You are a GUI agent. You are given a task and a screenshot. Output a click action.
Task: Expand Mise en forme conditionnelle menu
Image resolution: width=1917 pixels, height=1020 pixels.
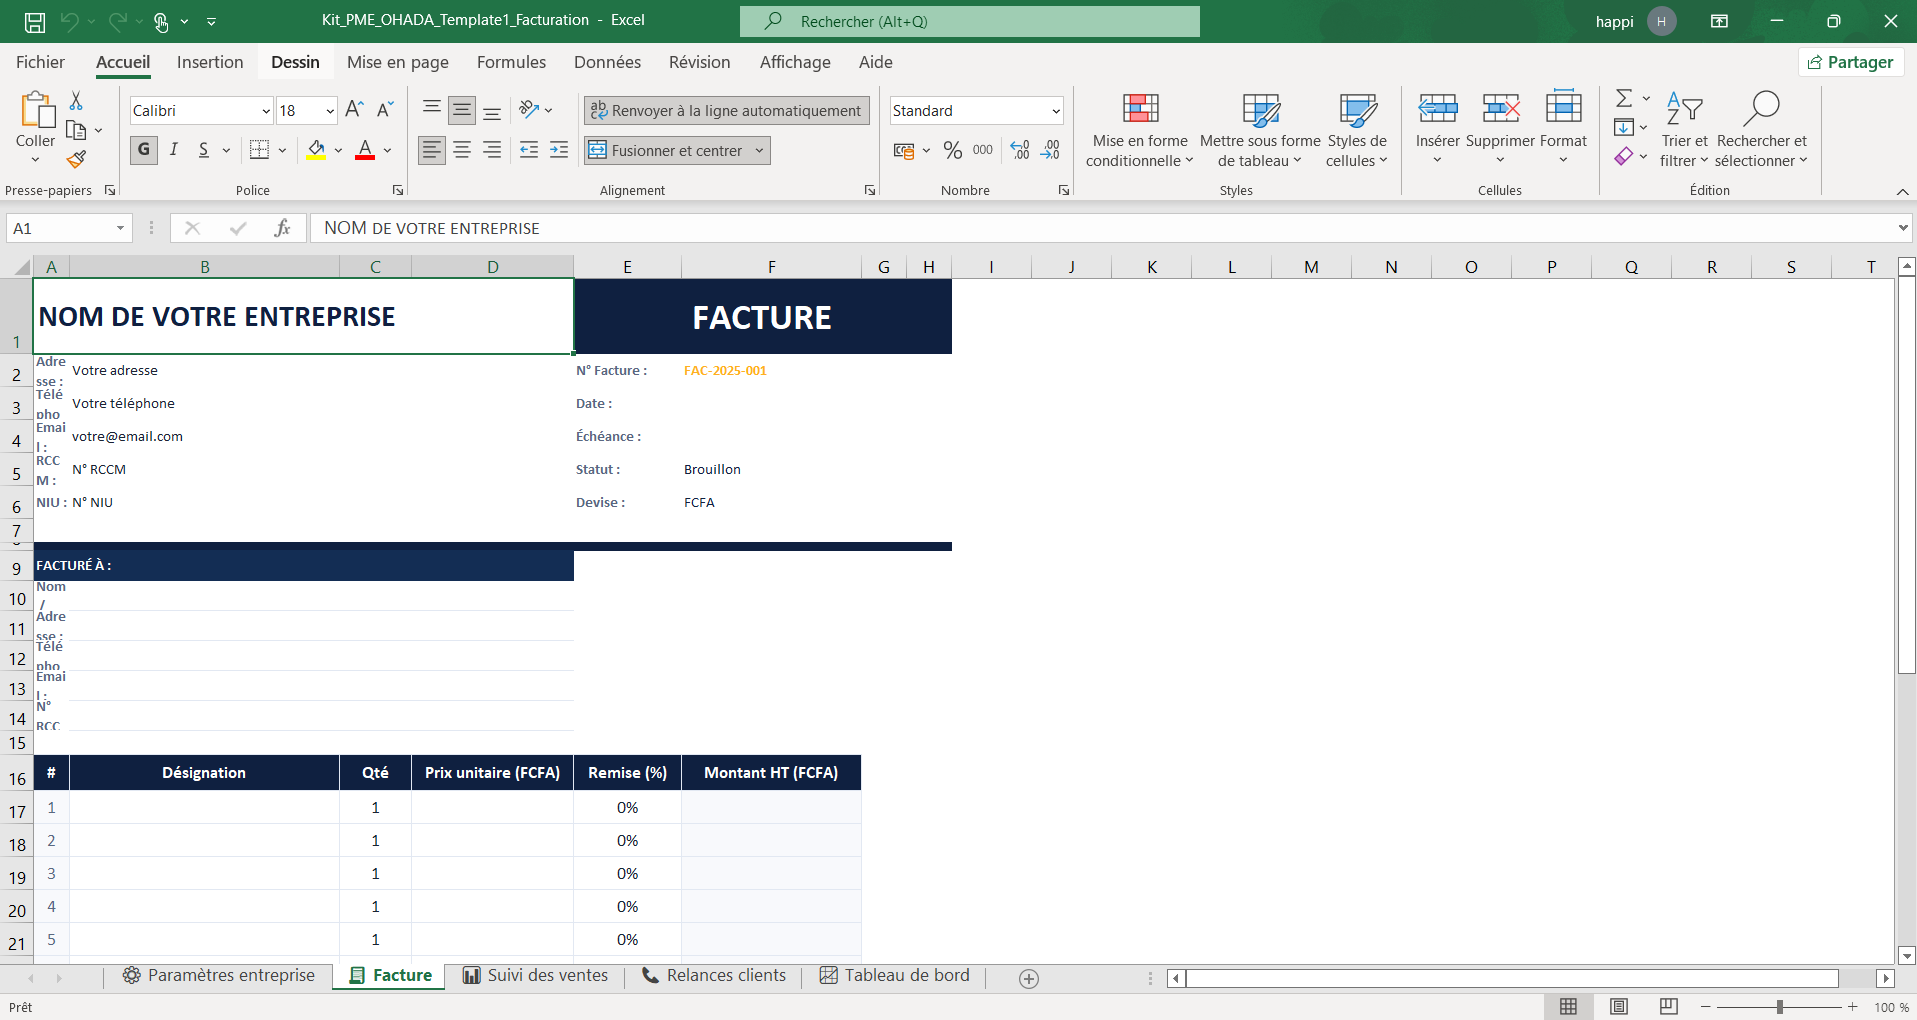1140,130
